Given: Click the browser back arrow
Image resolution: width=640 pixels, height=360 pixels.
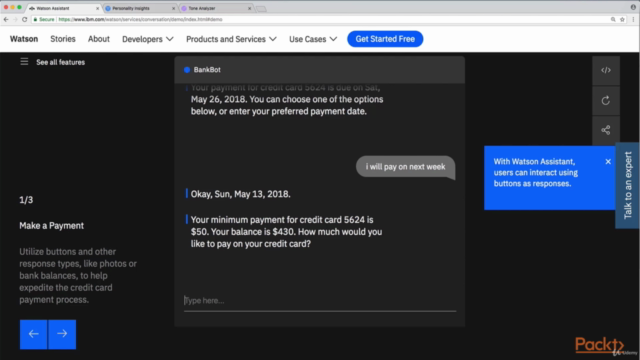Looking at the screenshot, I should coord(6,19).
